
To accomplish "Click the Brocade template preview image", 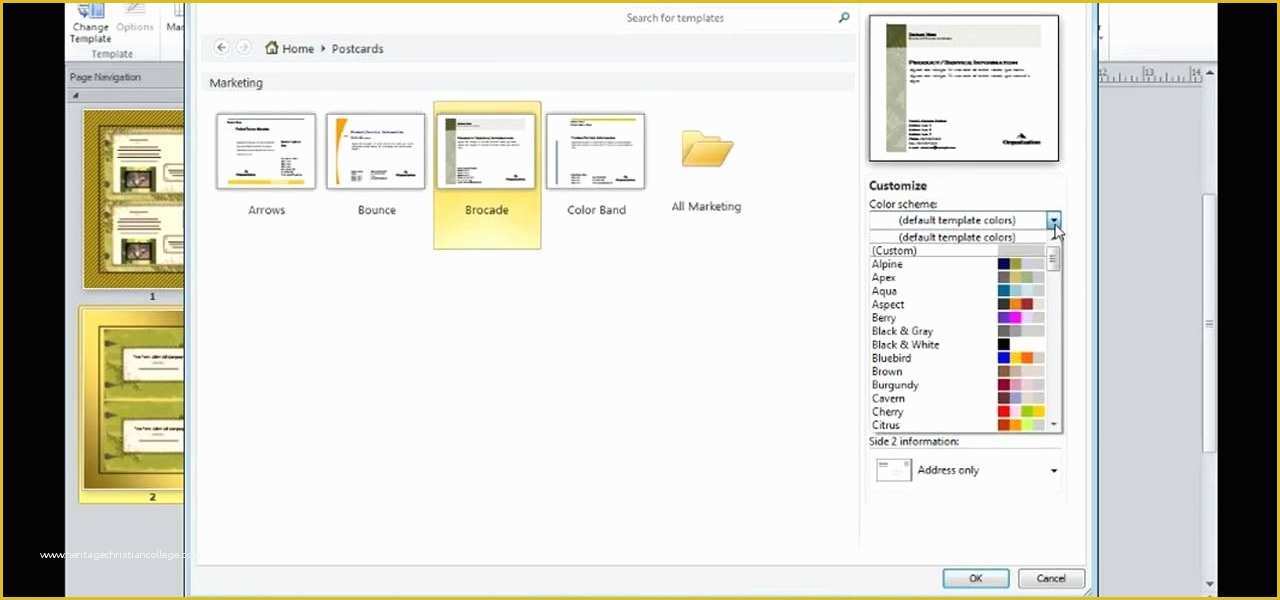I will [964, 88].
